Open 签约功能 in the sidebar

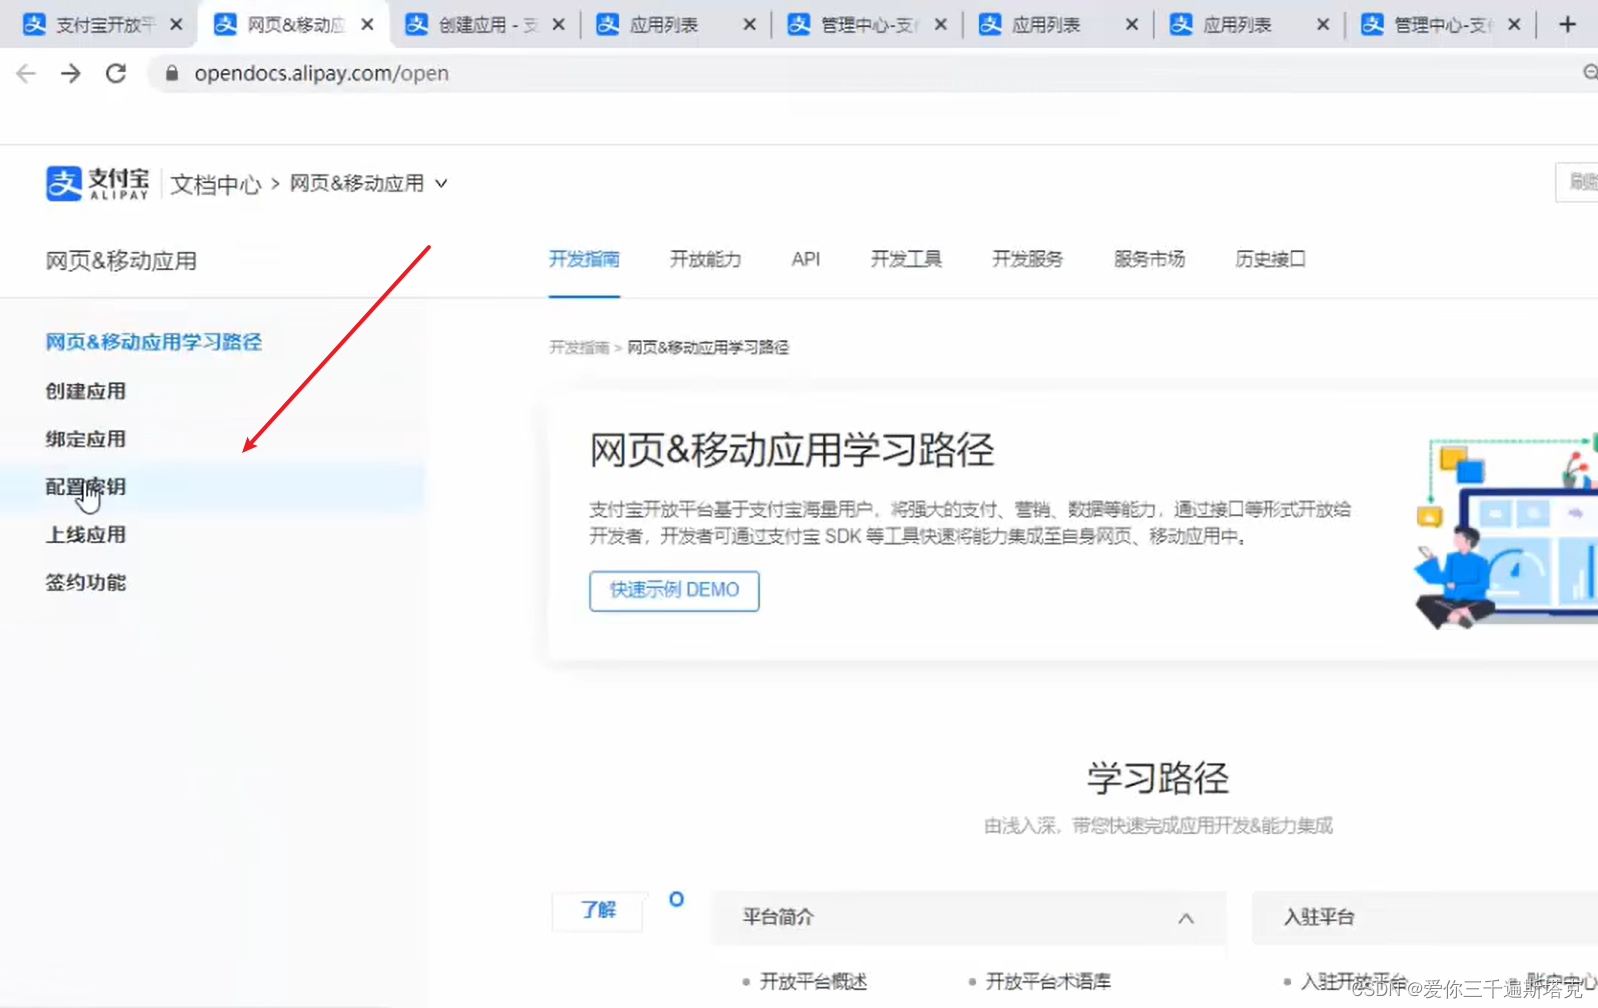pos(85,583)
